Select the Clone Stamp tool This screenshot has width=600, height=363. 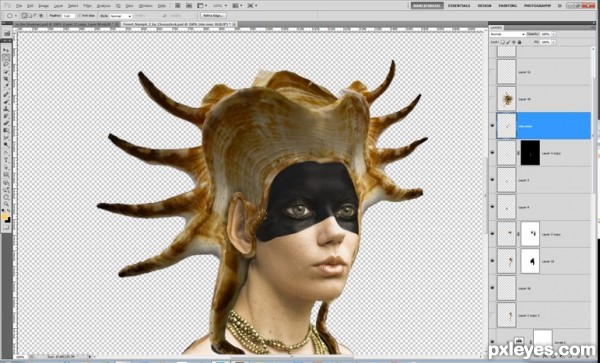[7, 108]
